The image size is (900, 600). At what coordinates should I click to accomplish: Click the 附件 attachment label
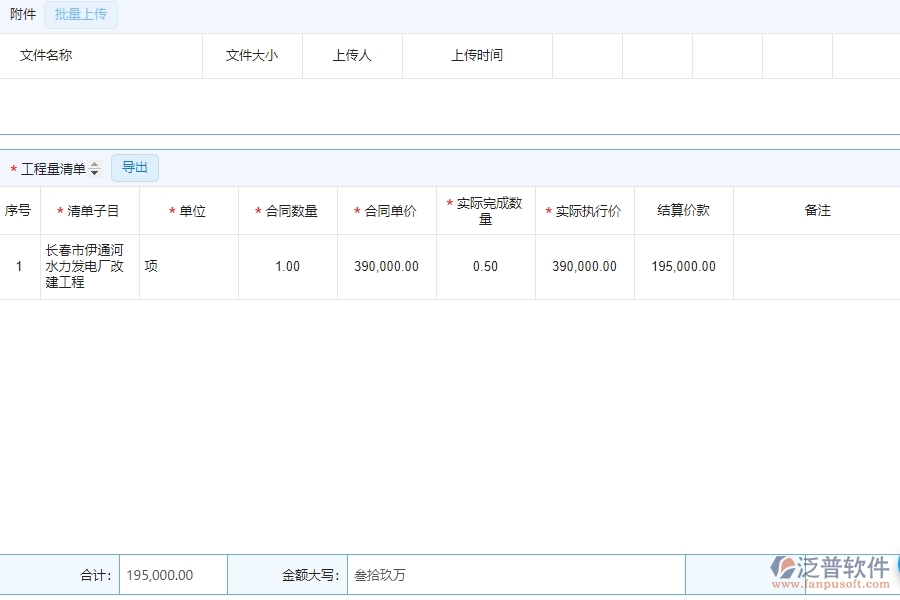pyautogui.click(x=22, y=15)
